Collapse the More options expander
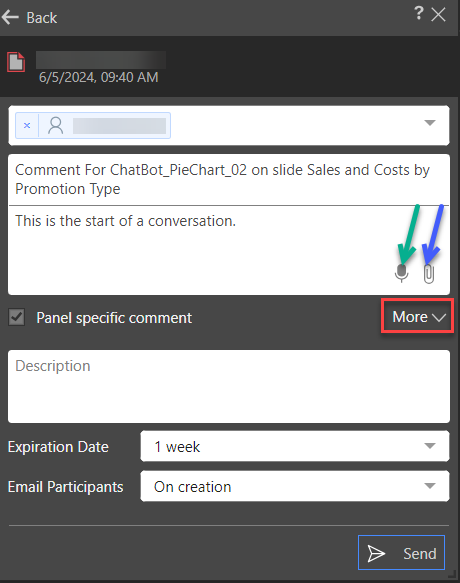 pos(417,316)
